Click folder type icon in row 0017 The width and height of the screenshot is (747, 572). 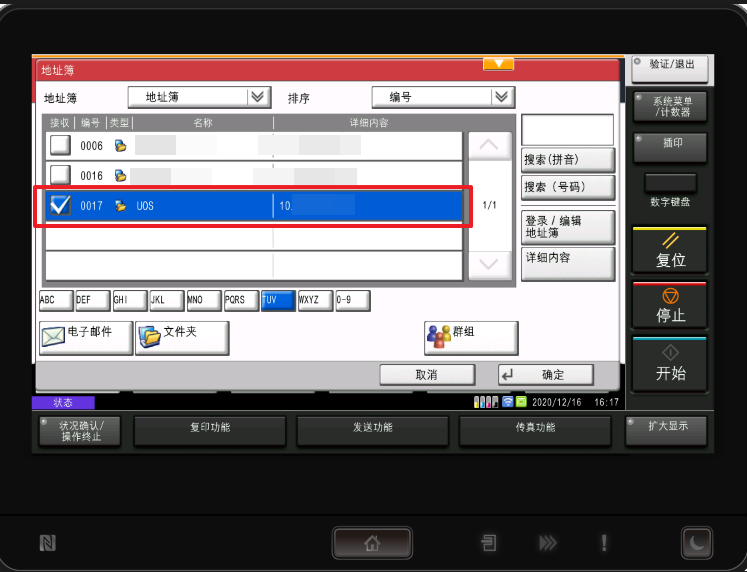click(121, 206)
